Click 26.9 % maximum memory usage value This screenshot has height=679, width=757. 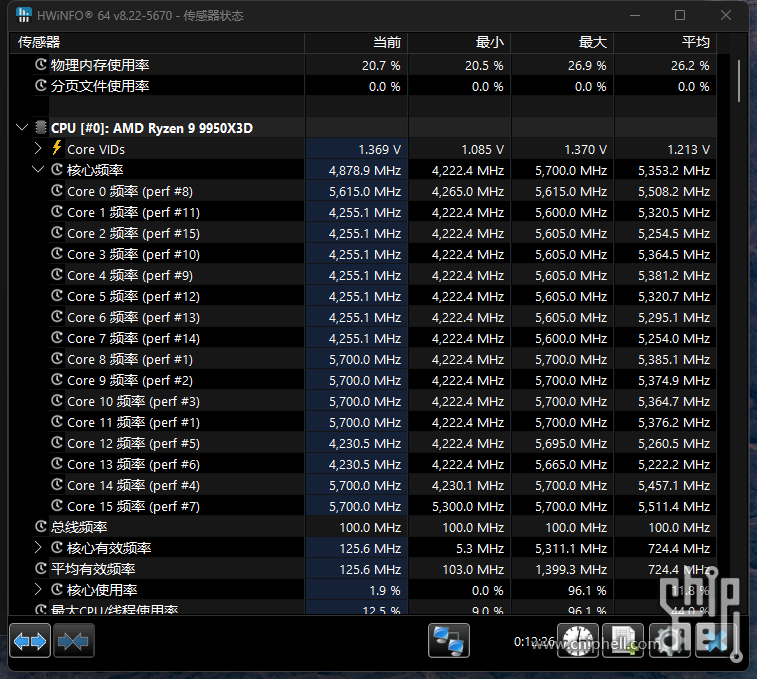tap(587, 66)
